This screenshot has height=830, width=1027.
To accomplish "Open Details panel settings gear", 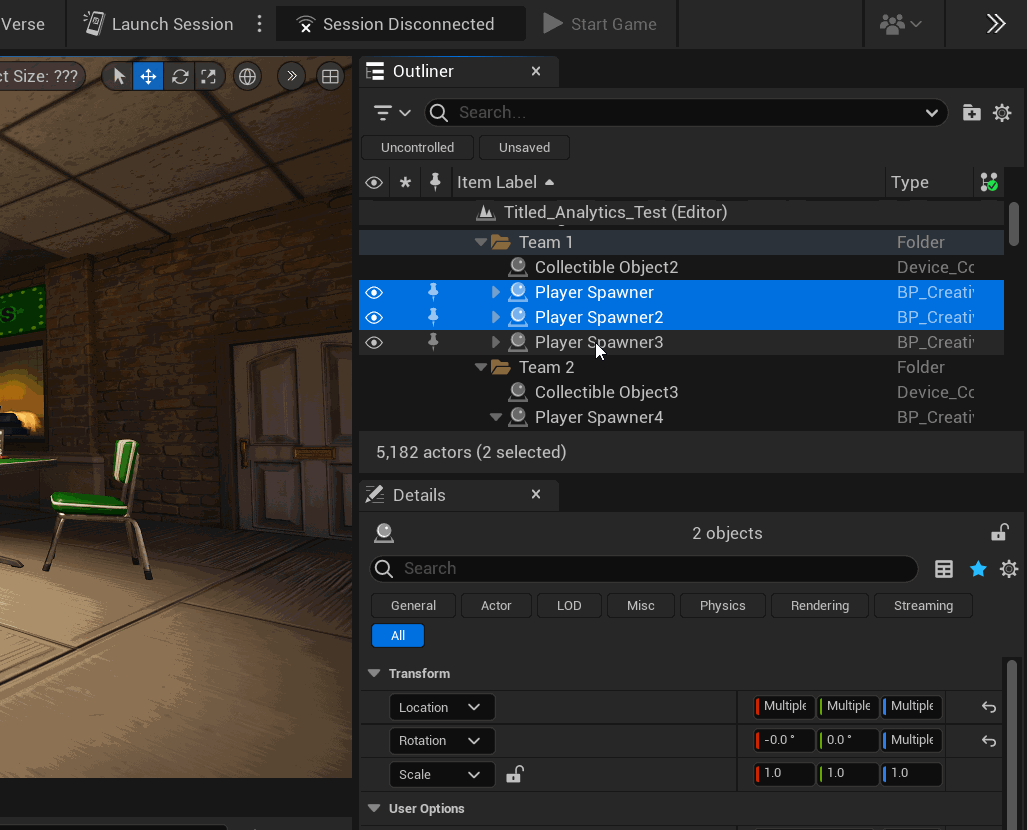I will [x=1009, y=569].
